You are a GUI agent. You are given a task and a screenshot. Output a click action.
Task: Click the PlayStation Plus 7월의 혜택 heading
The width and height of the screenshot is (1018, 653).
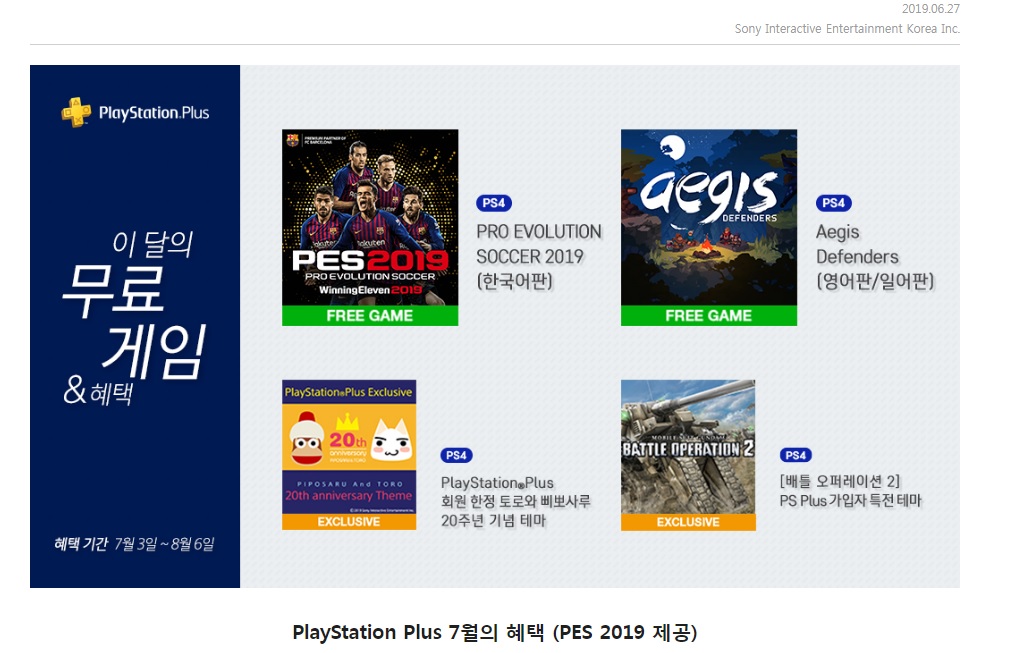tap(495, 632)
